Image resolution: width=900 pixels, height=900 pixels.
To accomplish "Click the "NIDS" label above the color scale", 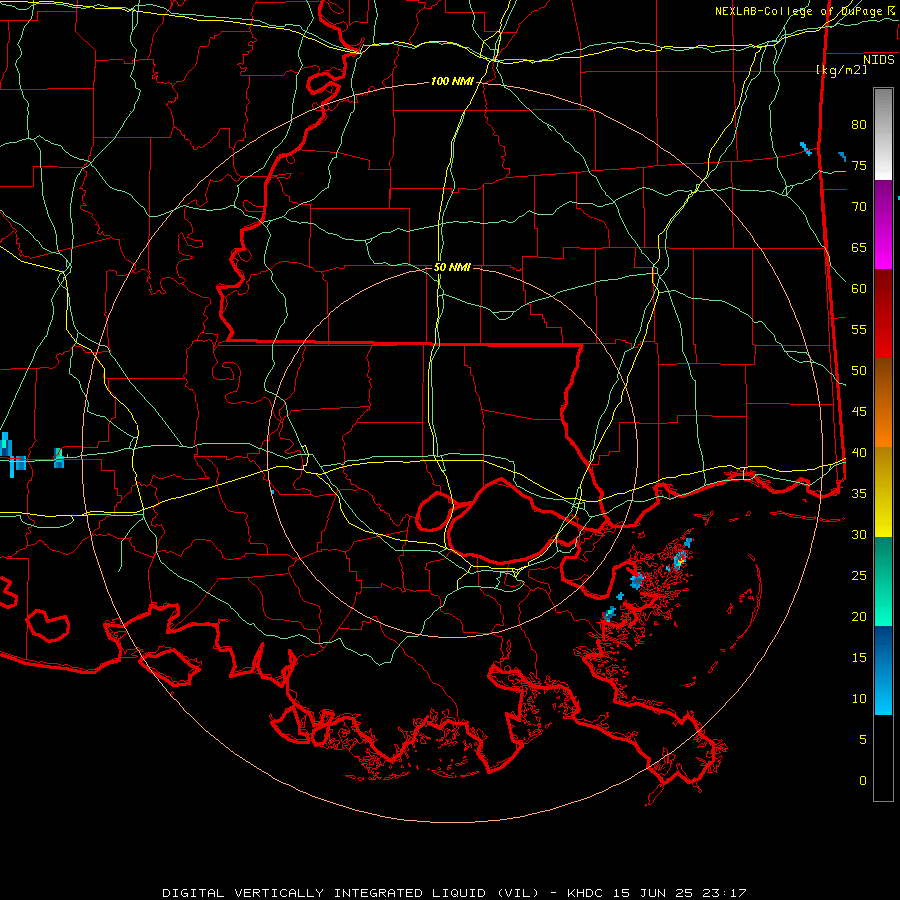I will click(x=879, y=60).
